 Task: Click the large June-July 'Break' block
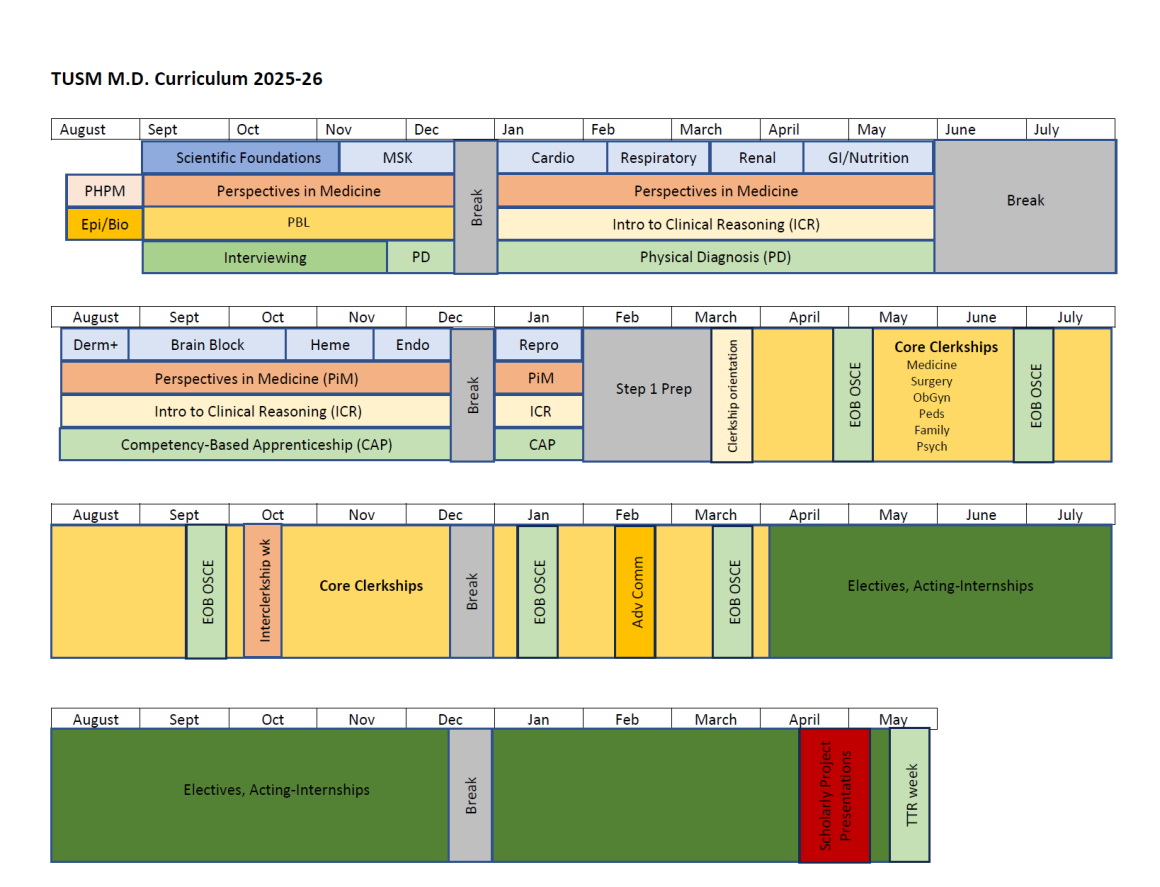click(1025, 207)
